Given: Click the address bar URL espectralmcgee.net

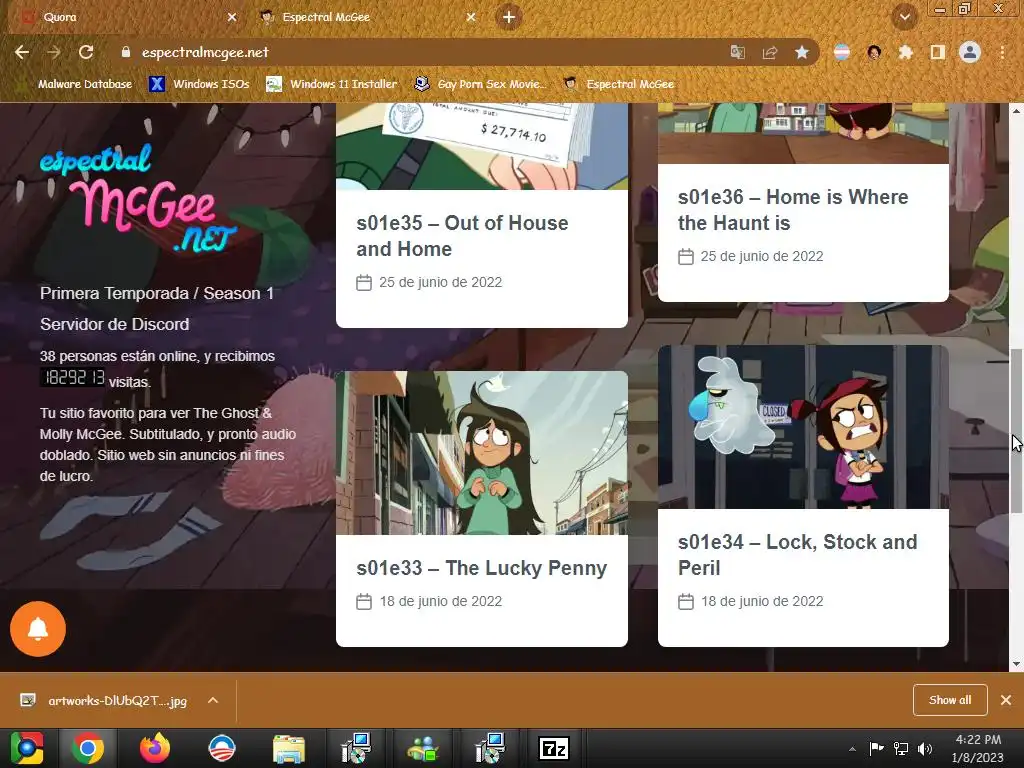Looking at the screenshot, I should tap(205, 52).
